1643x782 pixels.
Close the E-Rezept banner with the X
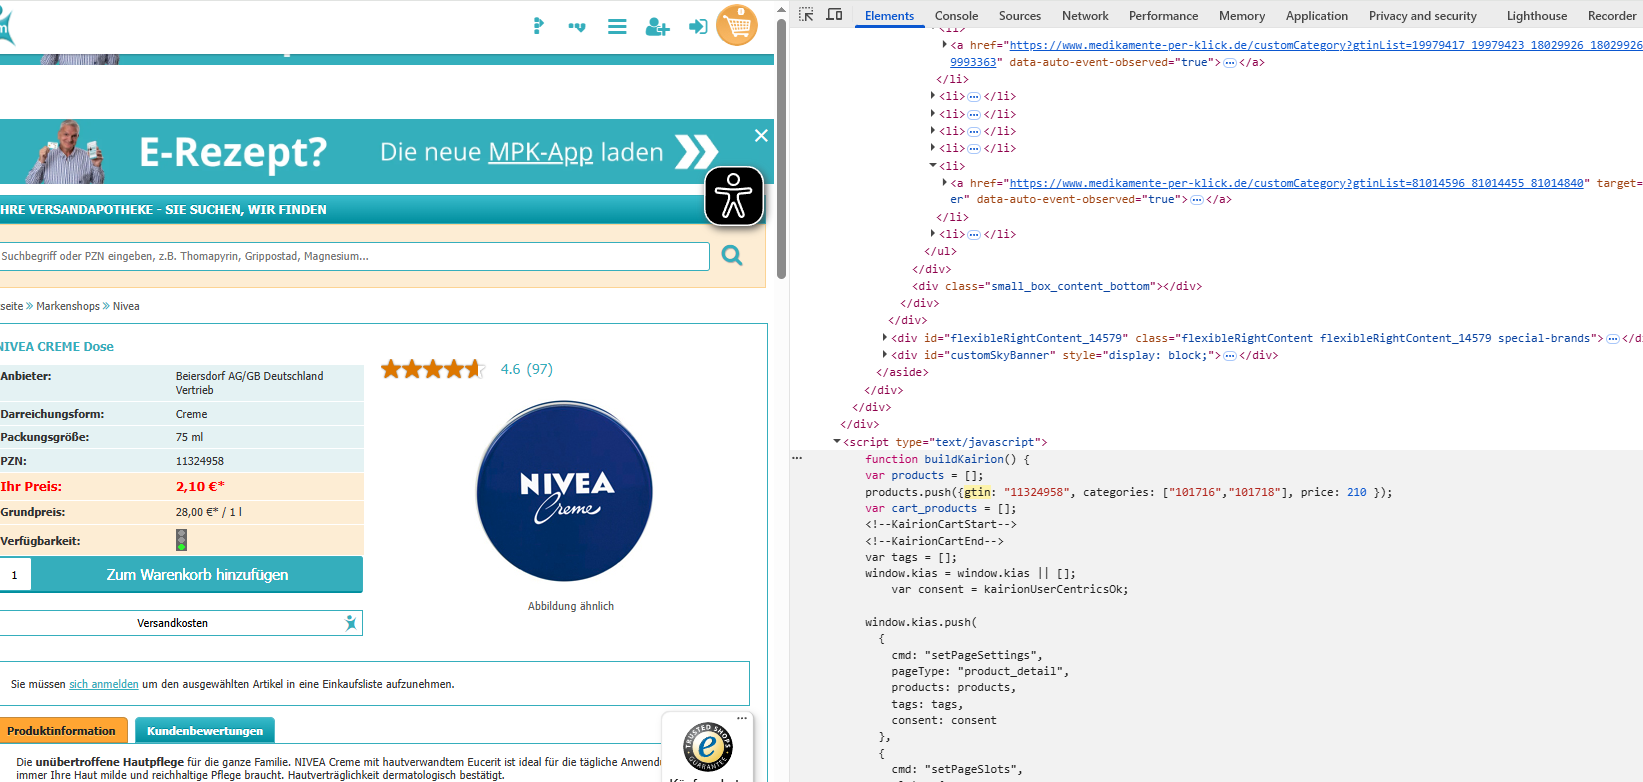point(761,136)
